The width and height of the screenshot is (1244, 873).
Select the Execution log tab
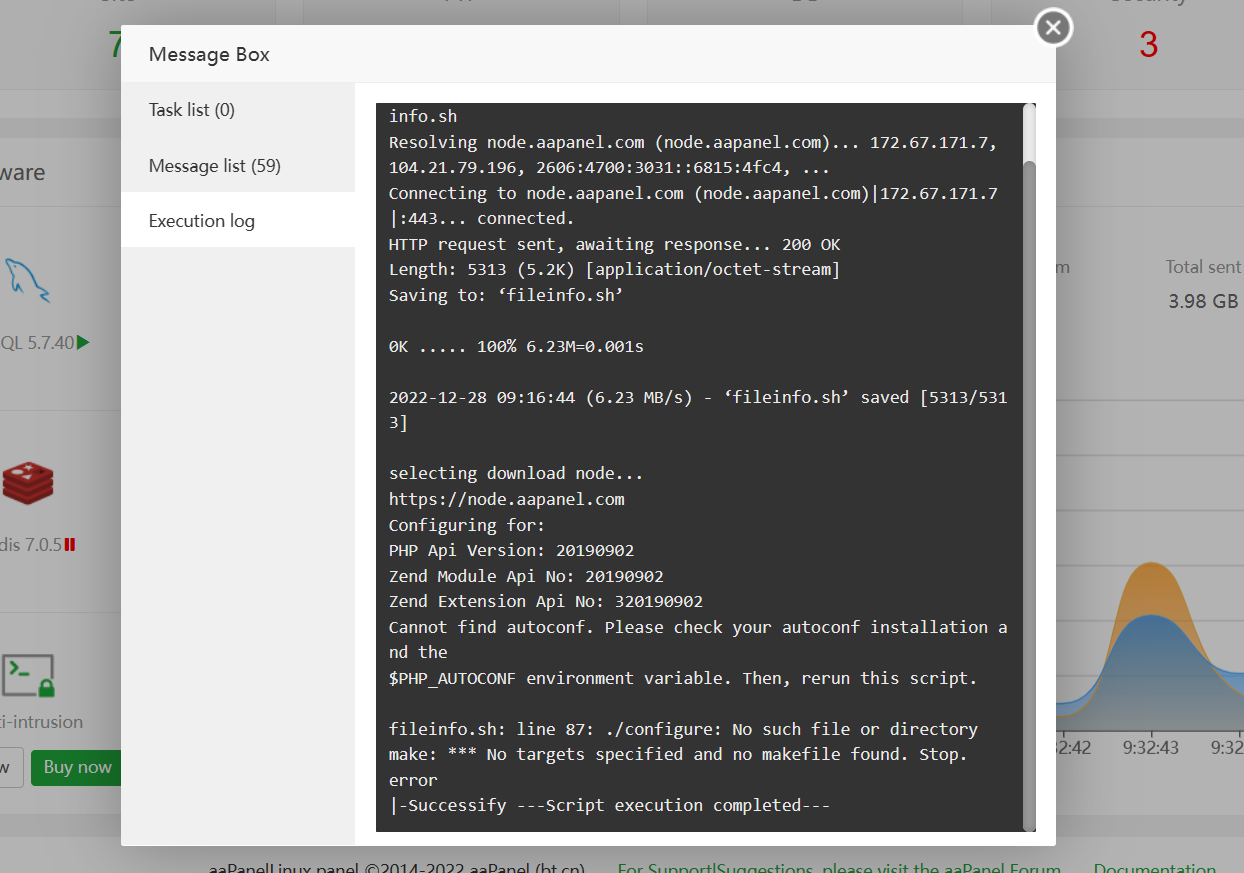click(x=202, y=221)
